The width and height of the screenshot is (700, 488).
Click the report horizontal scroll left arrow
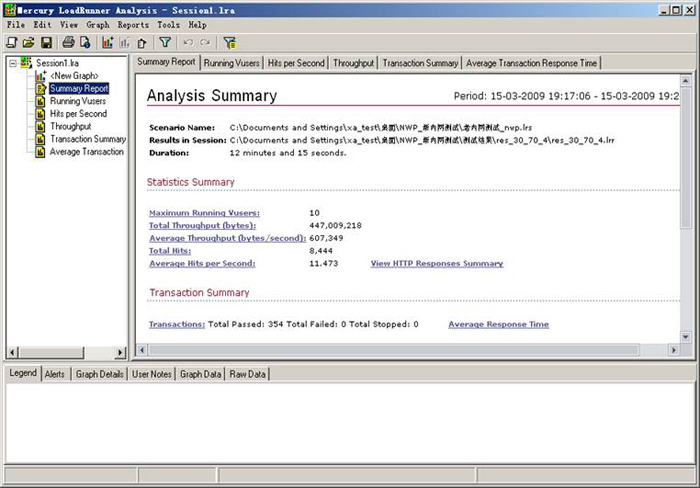pos(142,350)
